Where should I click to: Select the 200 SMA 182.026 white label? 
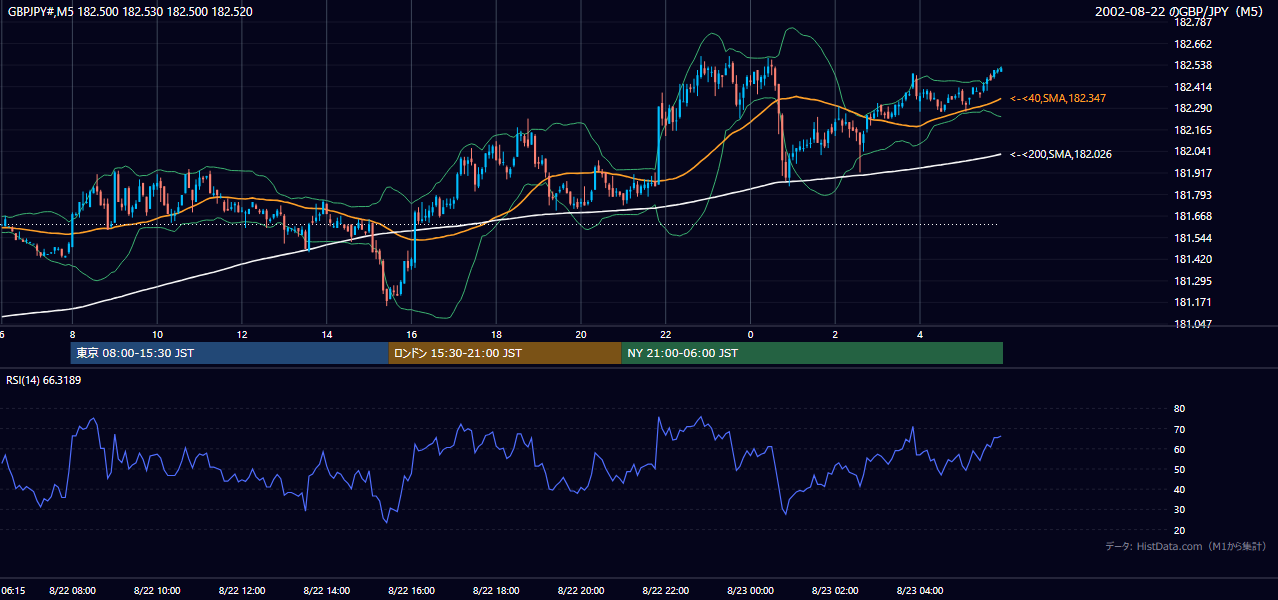coord(1061,154)
